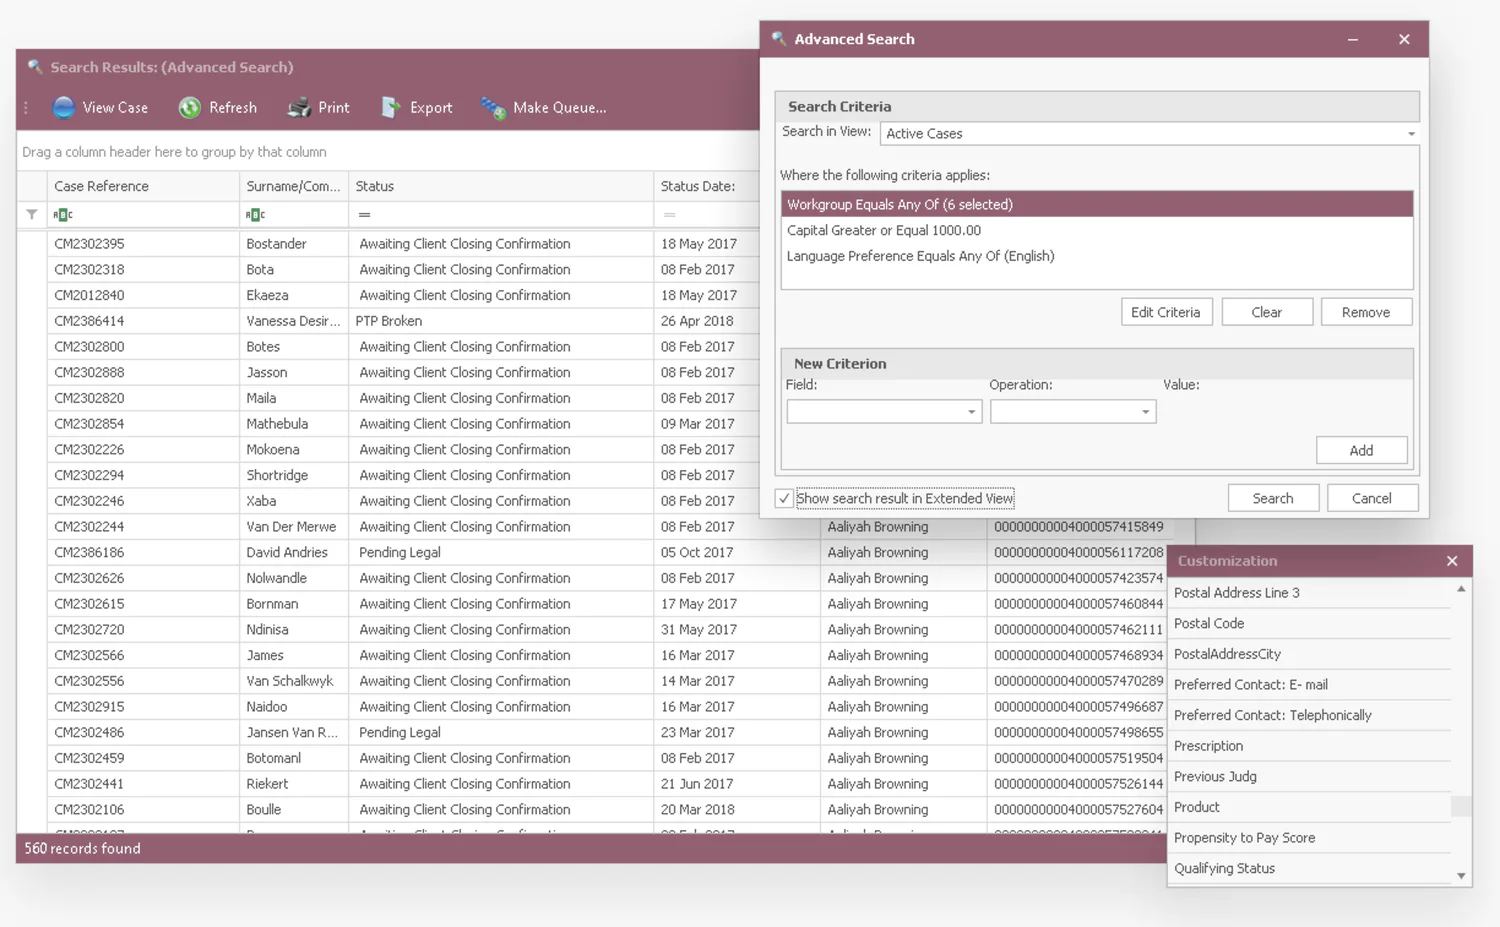Select the Language Preference criterion
The image size is (1500, 927).
(1097, 256)
